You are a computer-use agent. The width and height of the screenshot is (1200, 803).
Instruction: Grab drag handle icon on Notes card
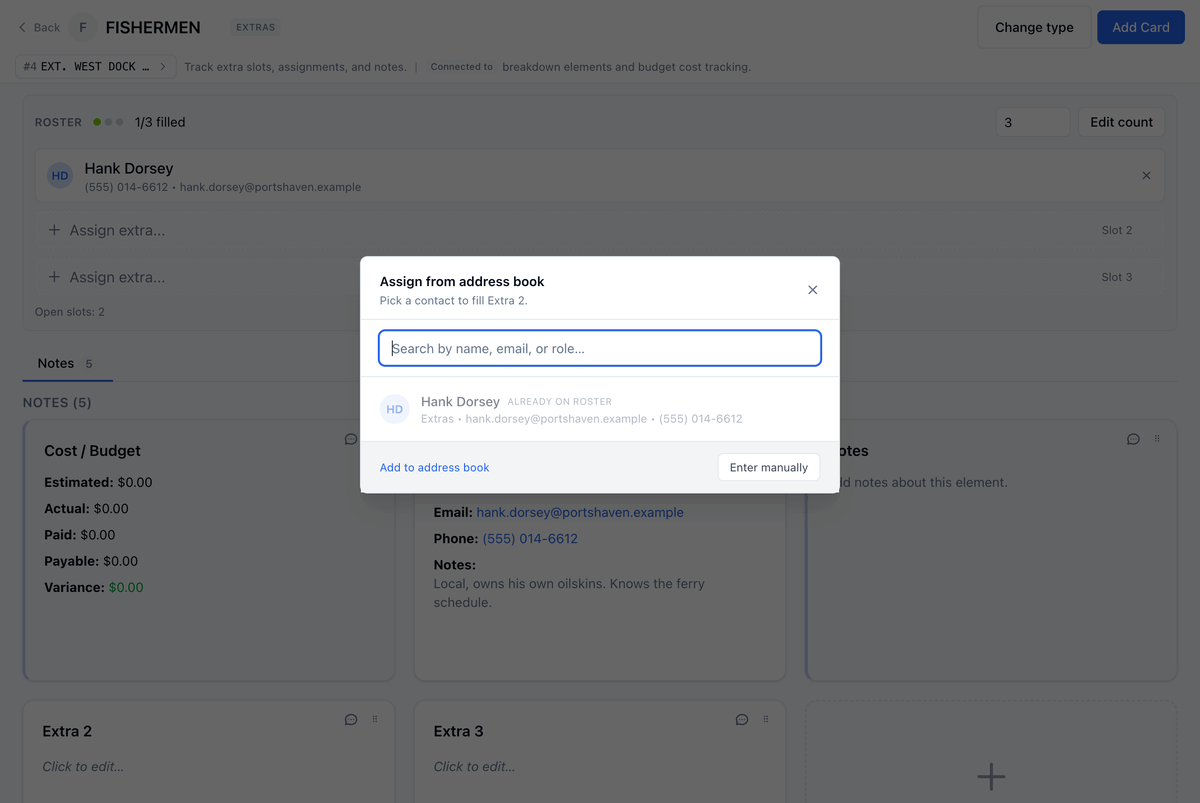pyautogui.click(x=1157, y=439)
